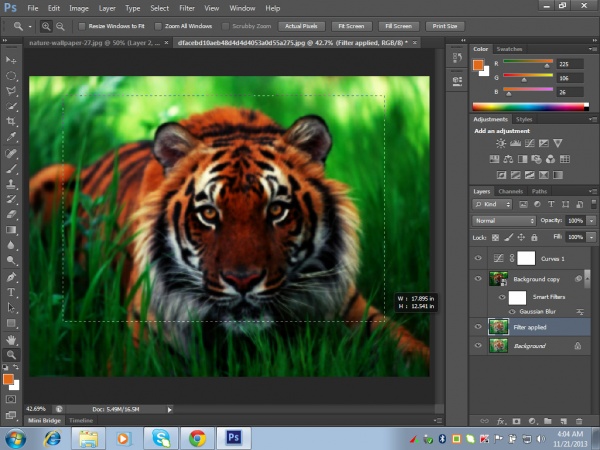This screenshot has height=450, width=600.
Task: Choose the Lasso tool
Action: coord(11,89)
